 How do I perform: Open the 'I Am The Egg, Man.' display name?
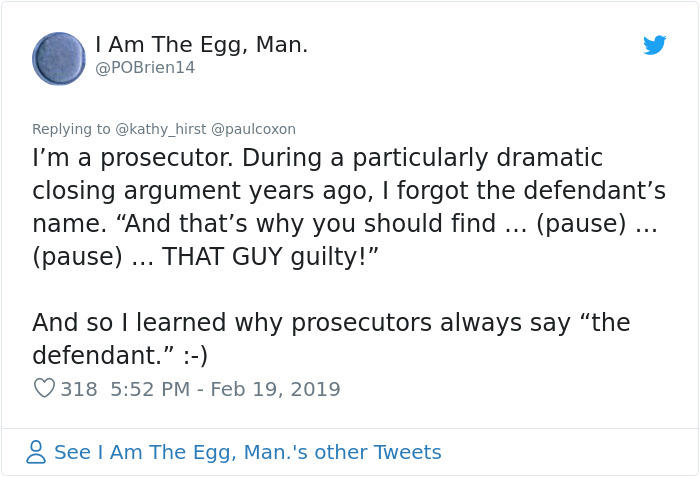click(201, 45)
